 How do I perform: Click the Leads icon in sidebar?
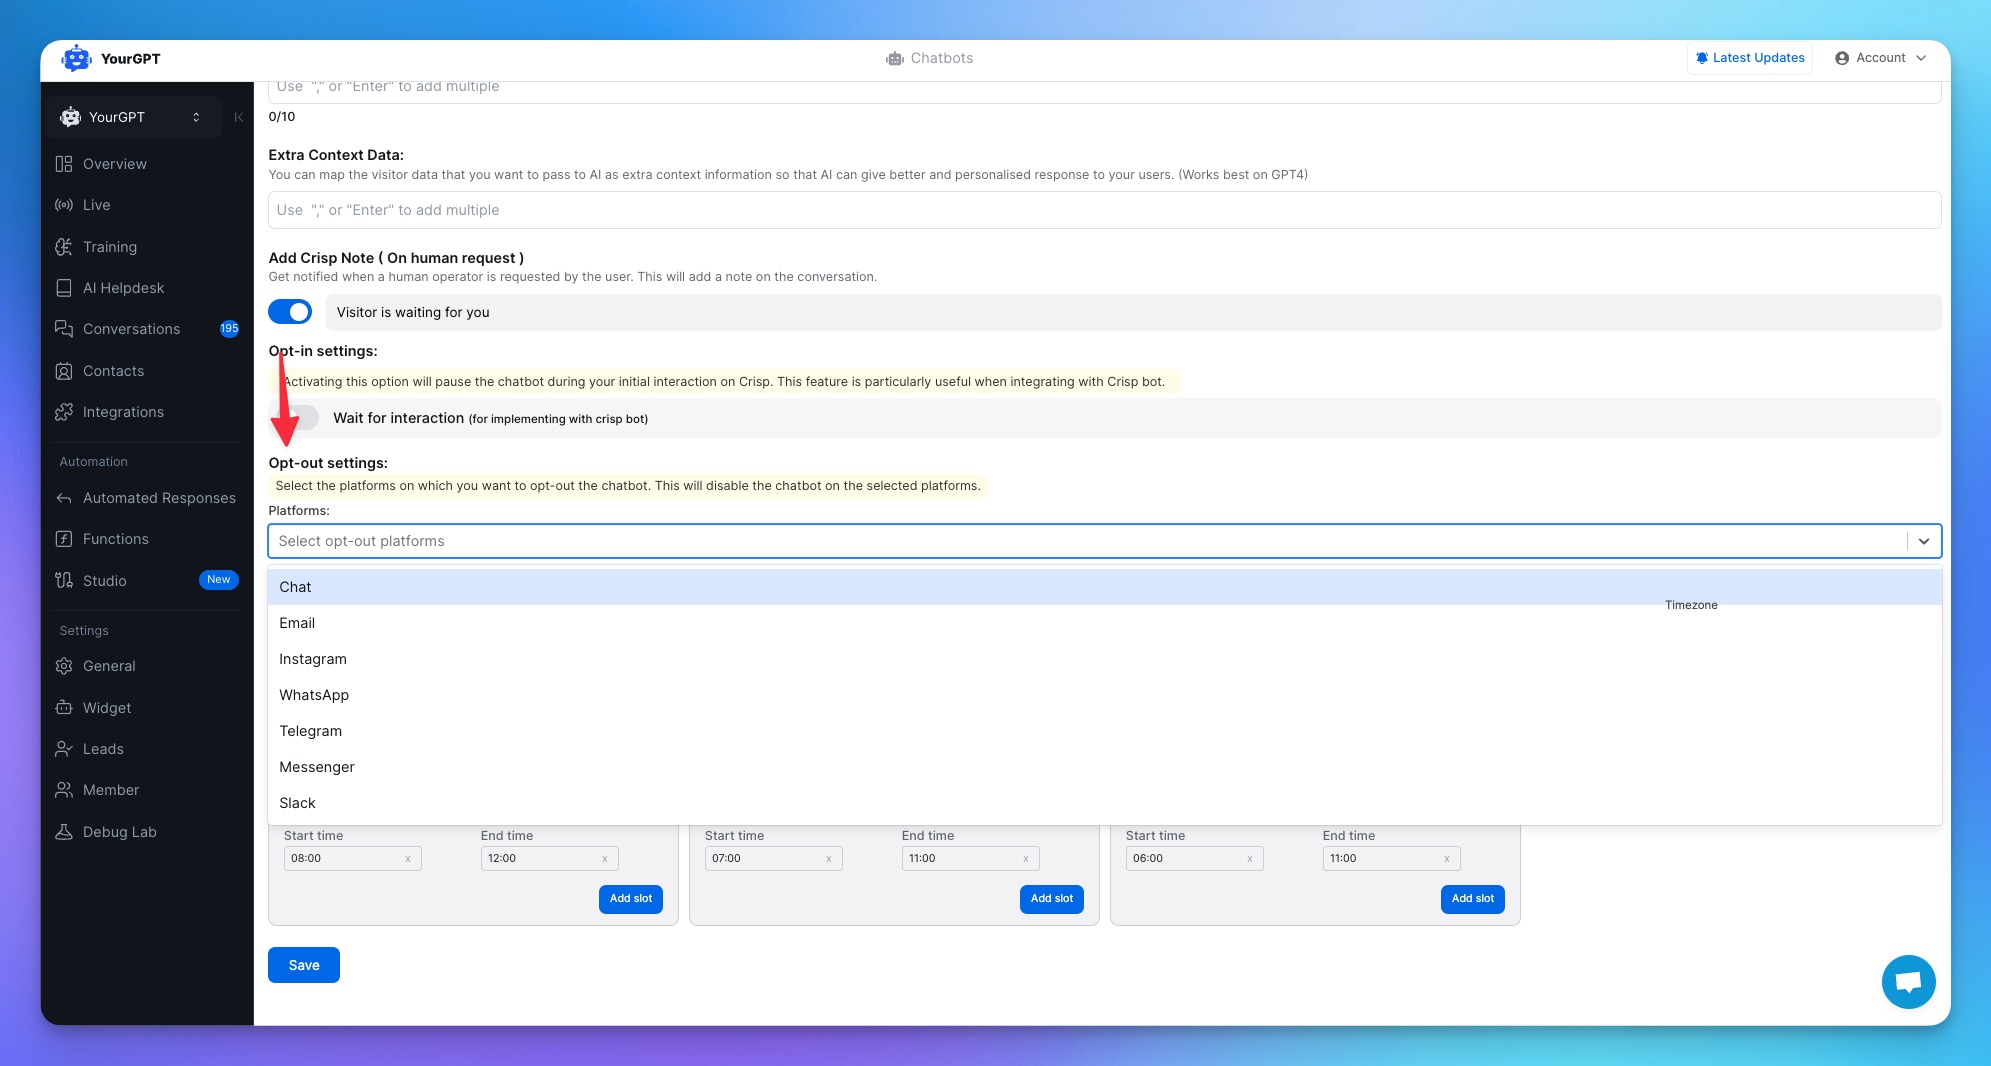pyautogui.click(x=64, y=749)
